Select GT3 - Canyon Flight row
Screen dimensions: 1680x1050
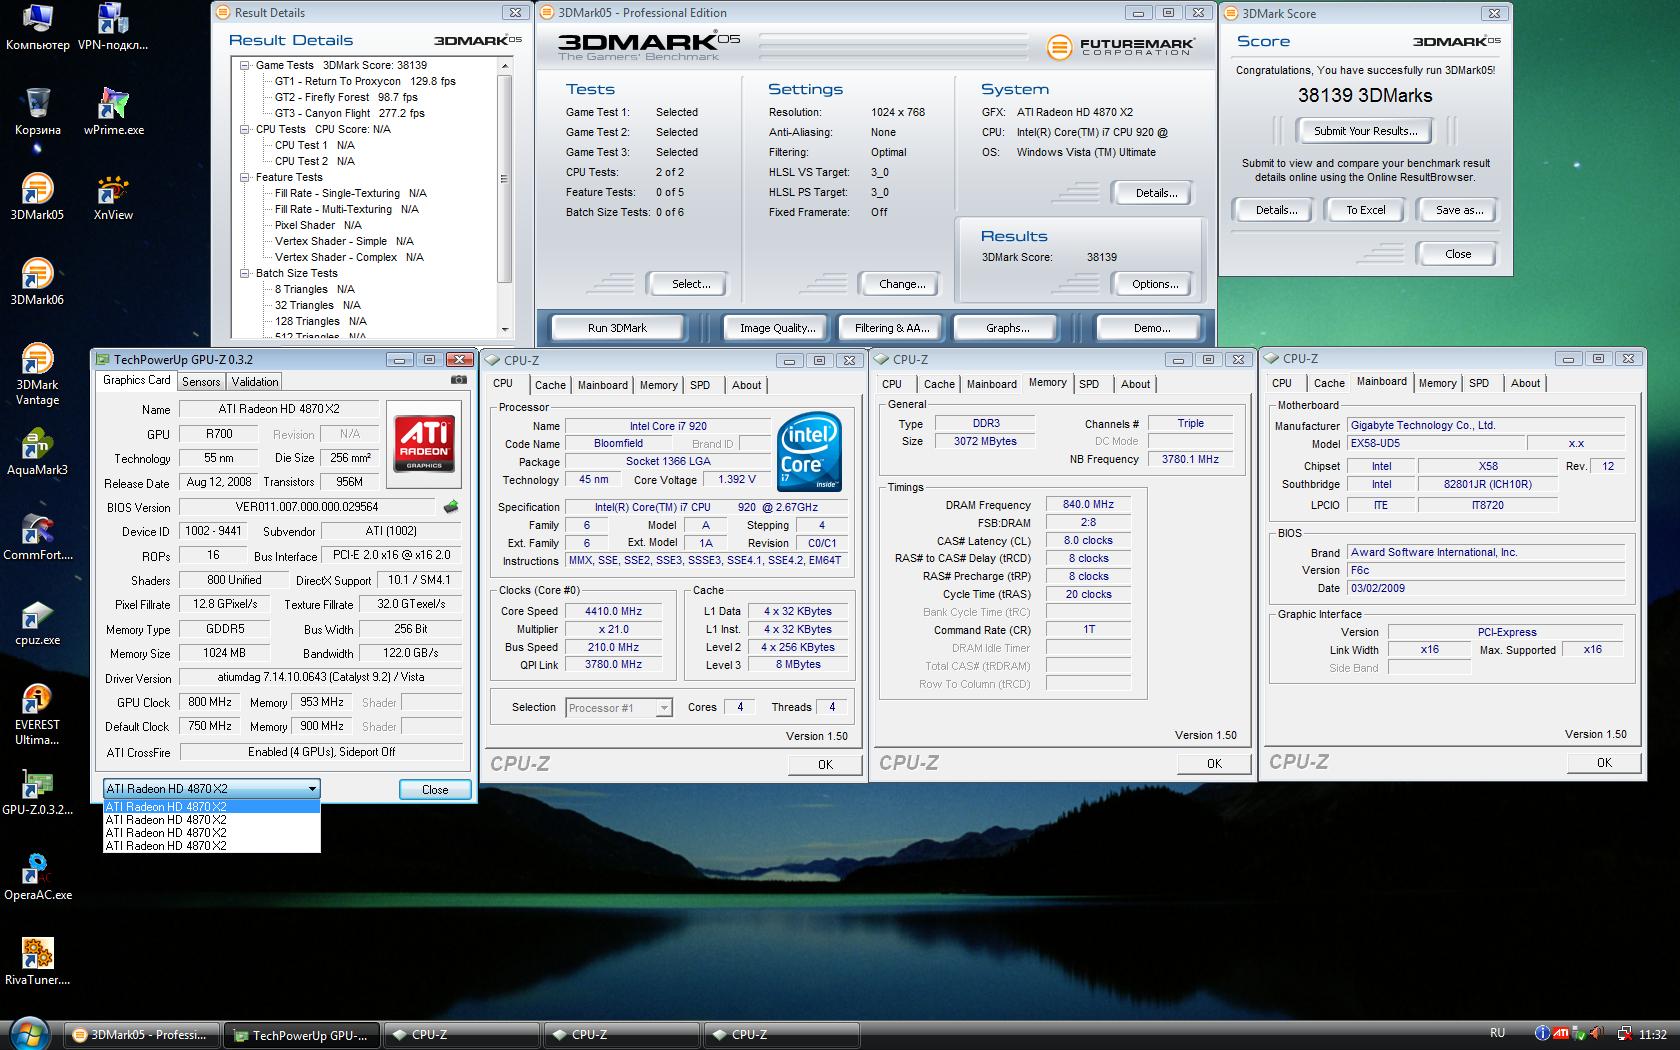(x=350, y=113)
